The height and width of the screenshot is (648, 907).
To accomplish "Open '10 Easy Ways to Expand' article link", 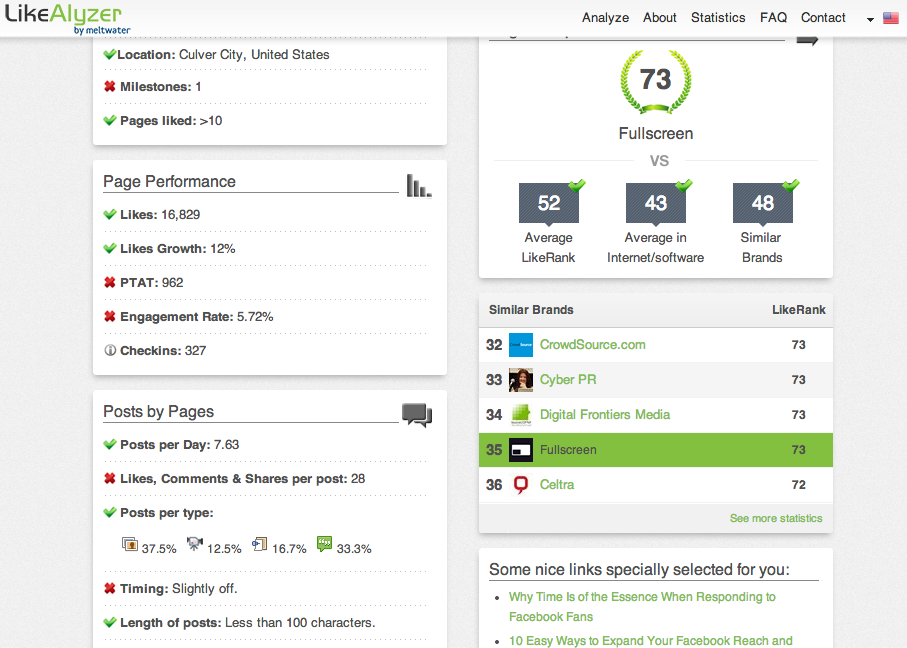I will (650, 640).
